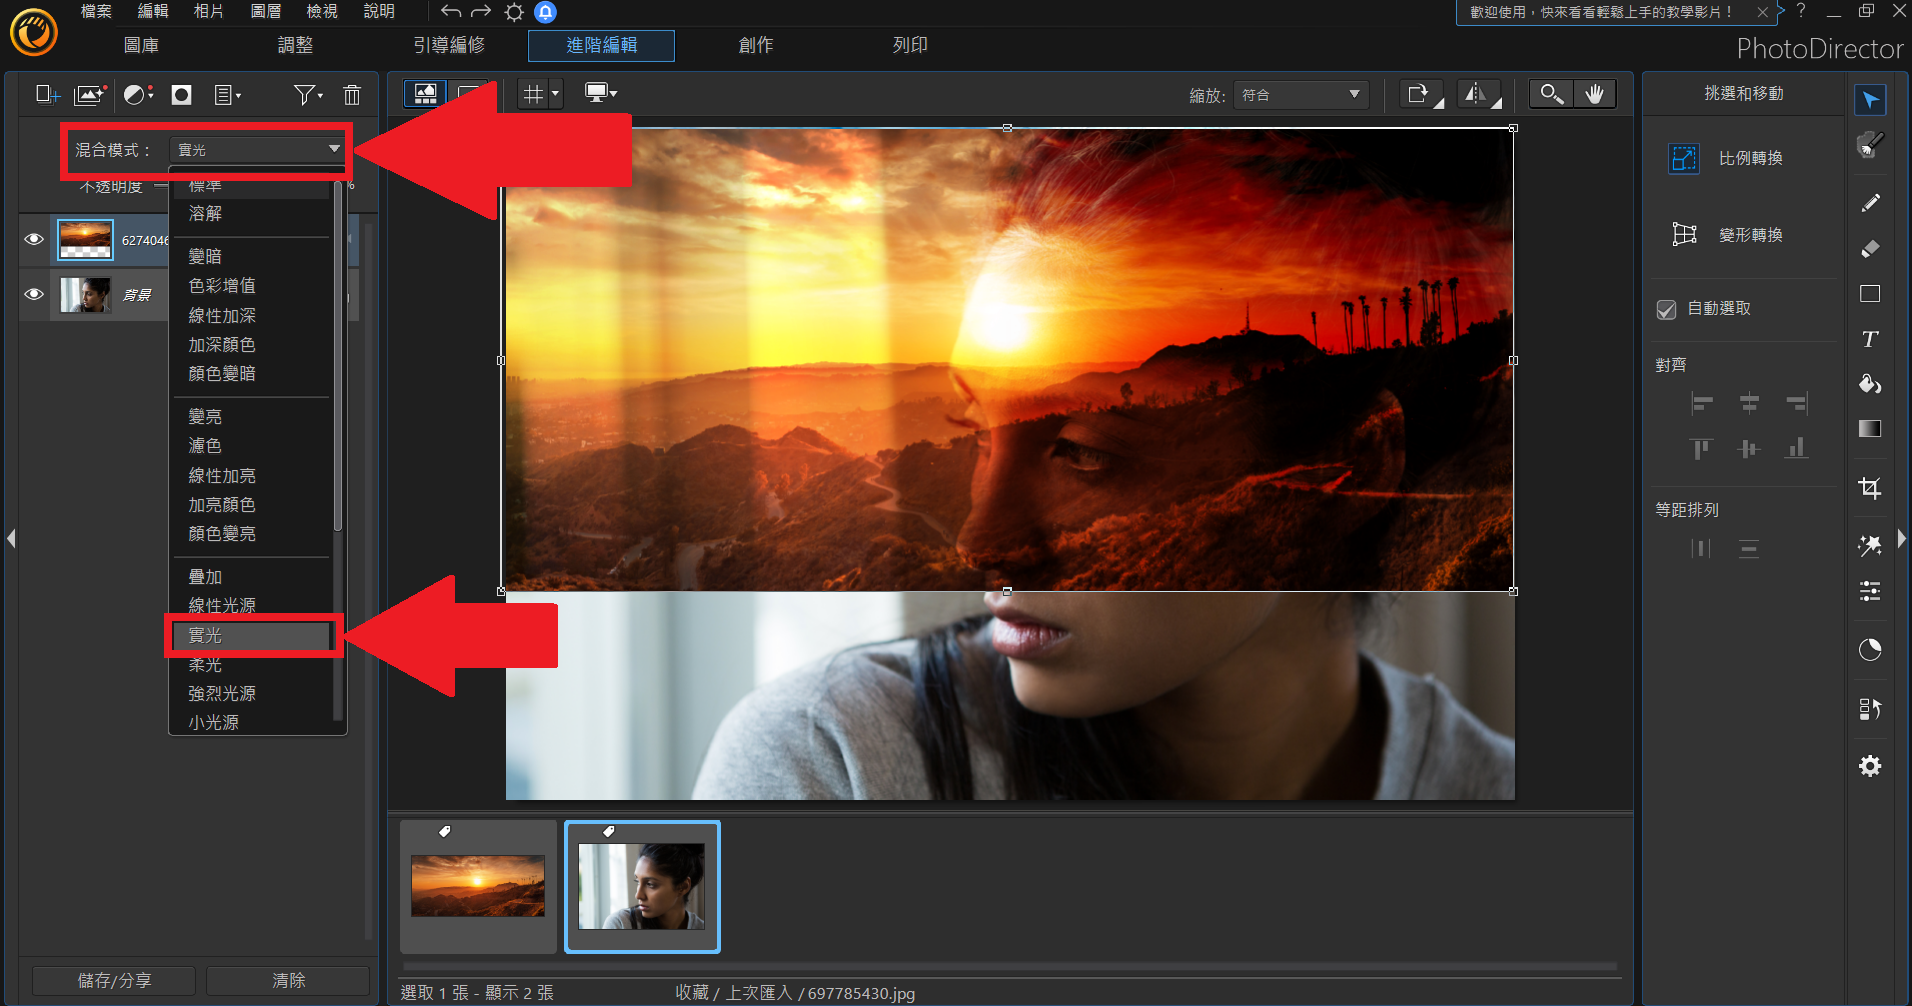This screenshot has height=1006, width=1912.
Task: Select the Text tool in right toolbar
Action: (1869, 339)
